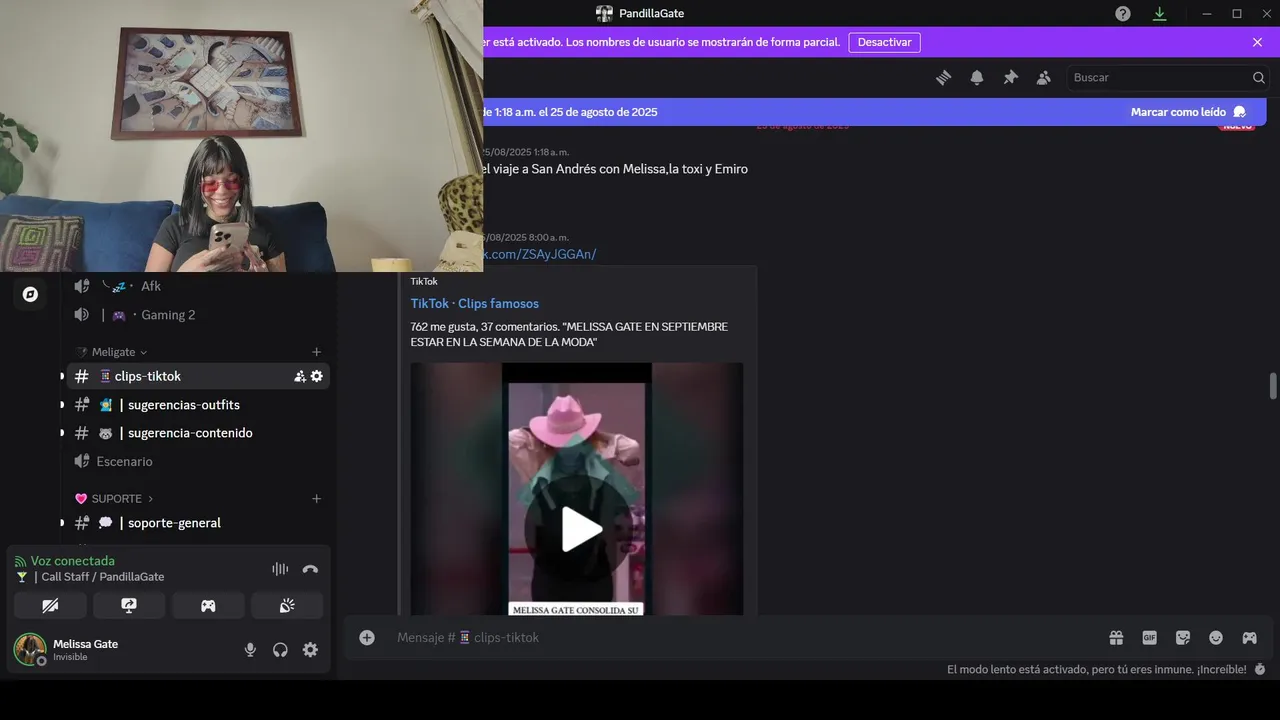
Task: Deafen with the headphones icon
Action: coord(280,650)
